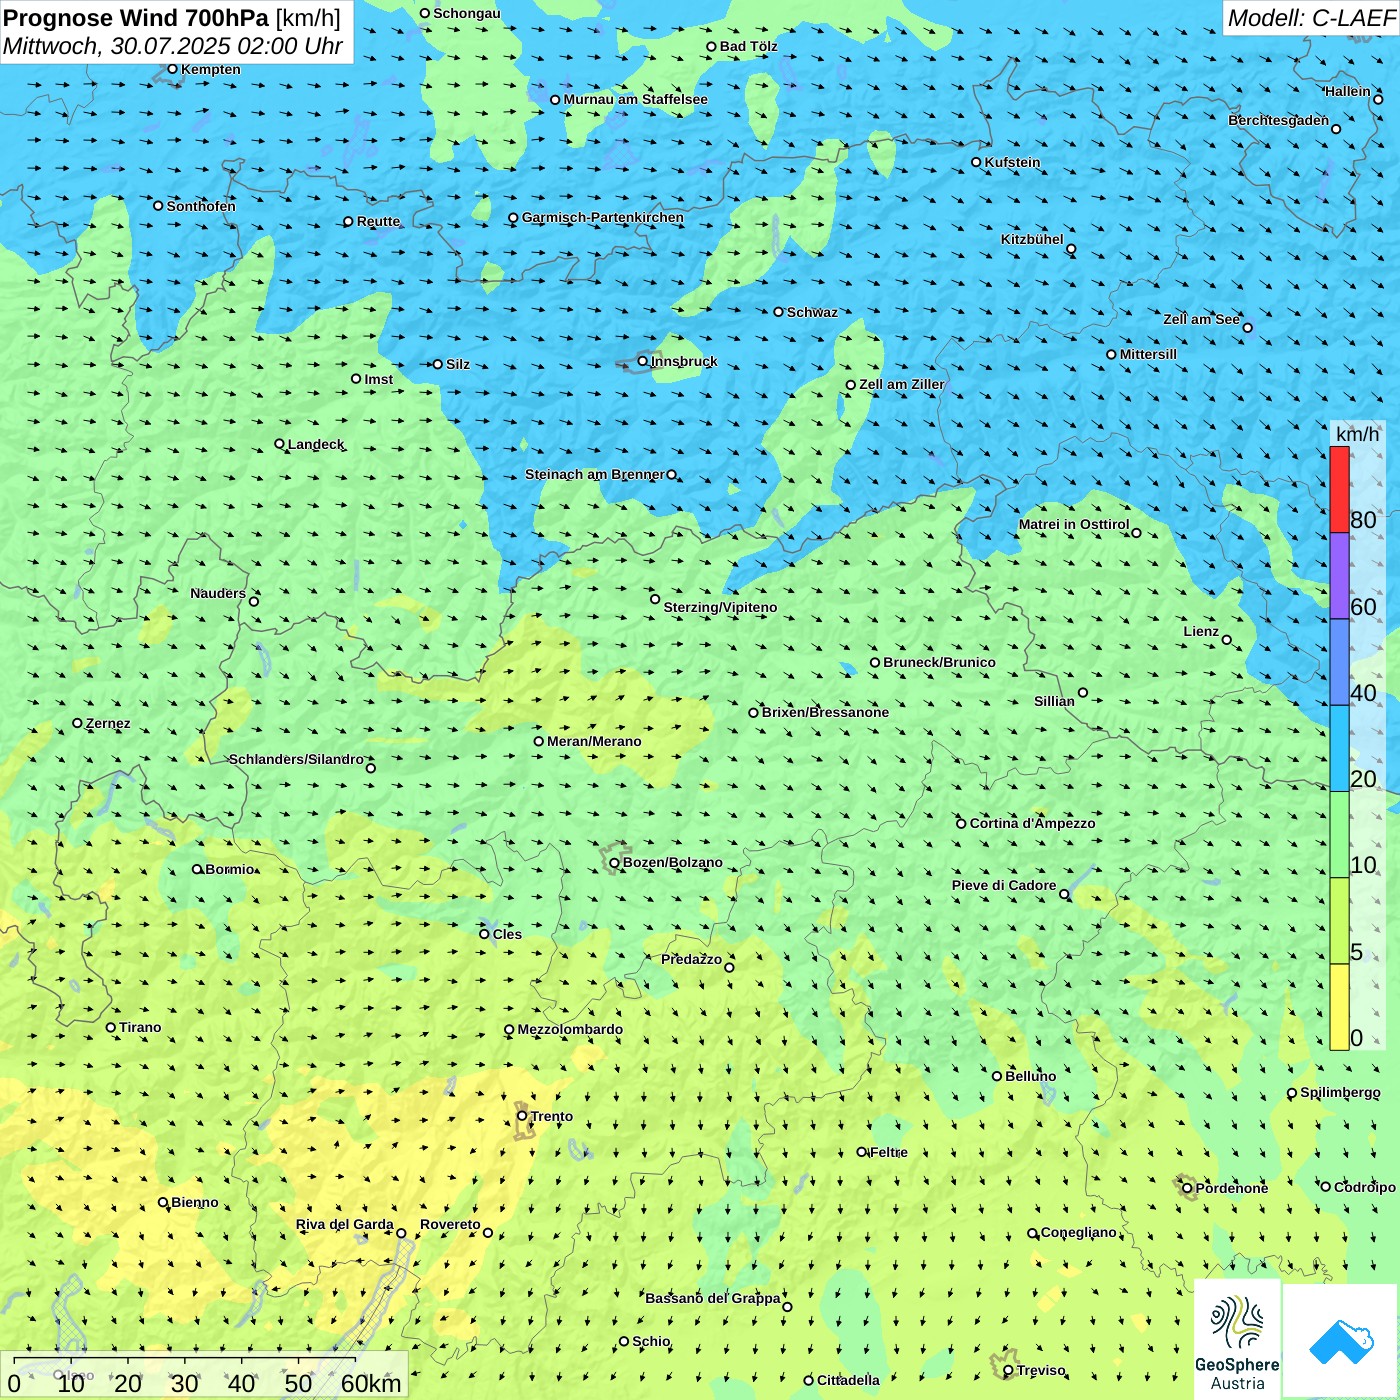Select the purple segment of the wind legend
Image resolution: width=1400 pixels, height=1400 pixels.
coord(1339,576)
